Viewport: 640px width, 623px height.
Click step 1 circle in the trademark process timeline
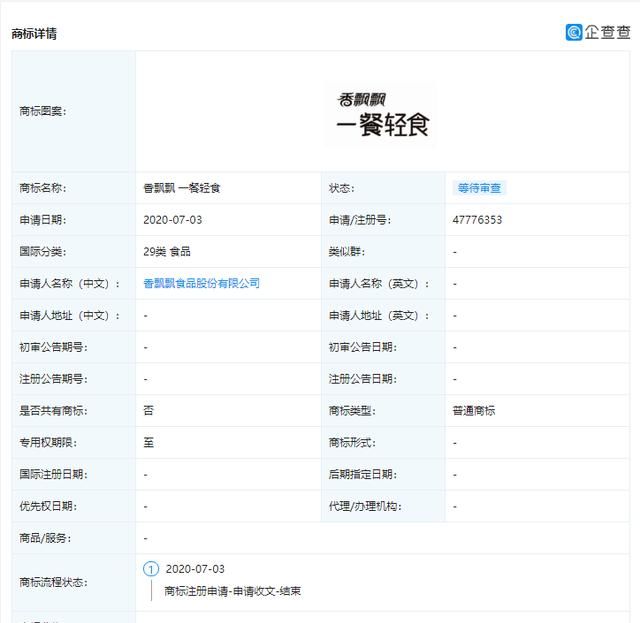click(x=151, y=569)
